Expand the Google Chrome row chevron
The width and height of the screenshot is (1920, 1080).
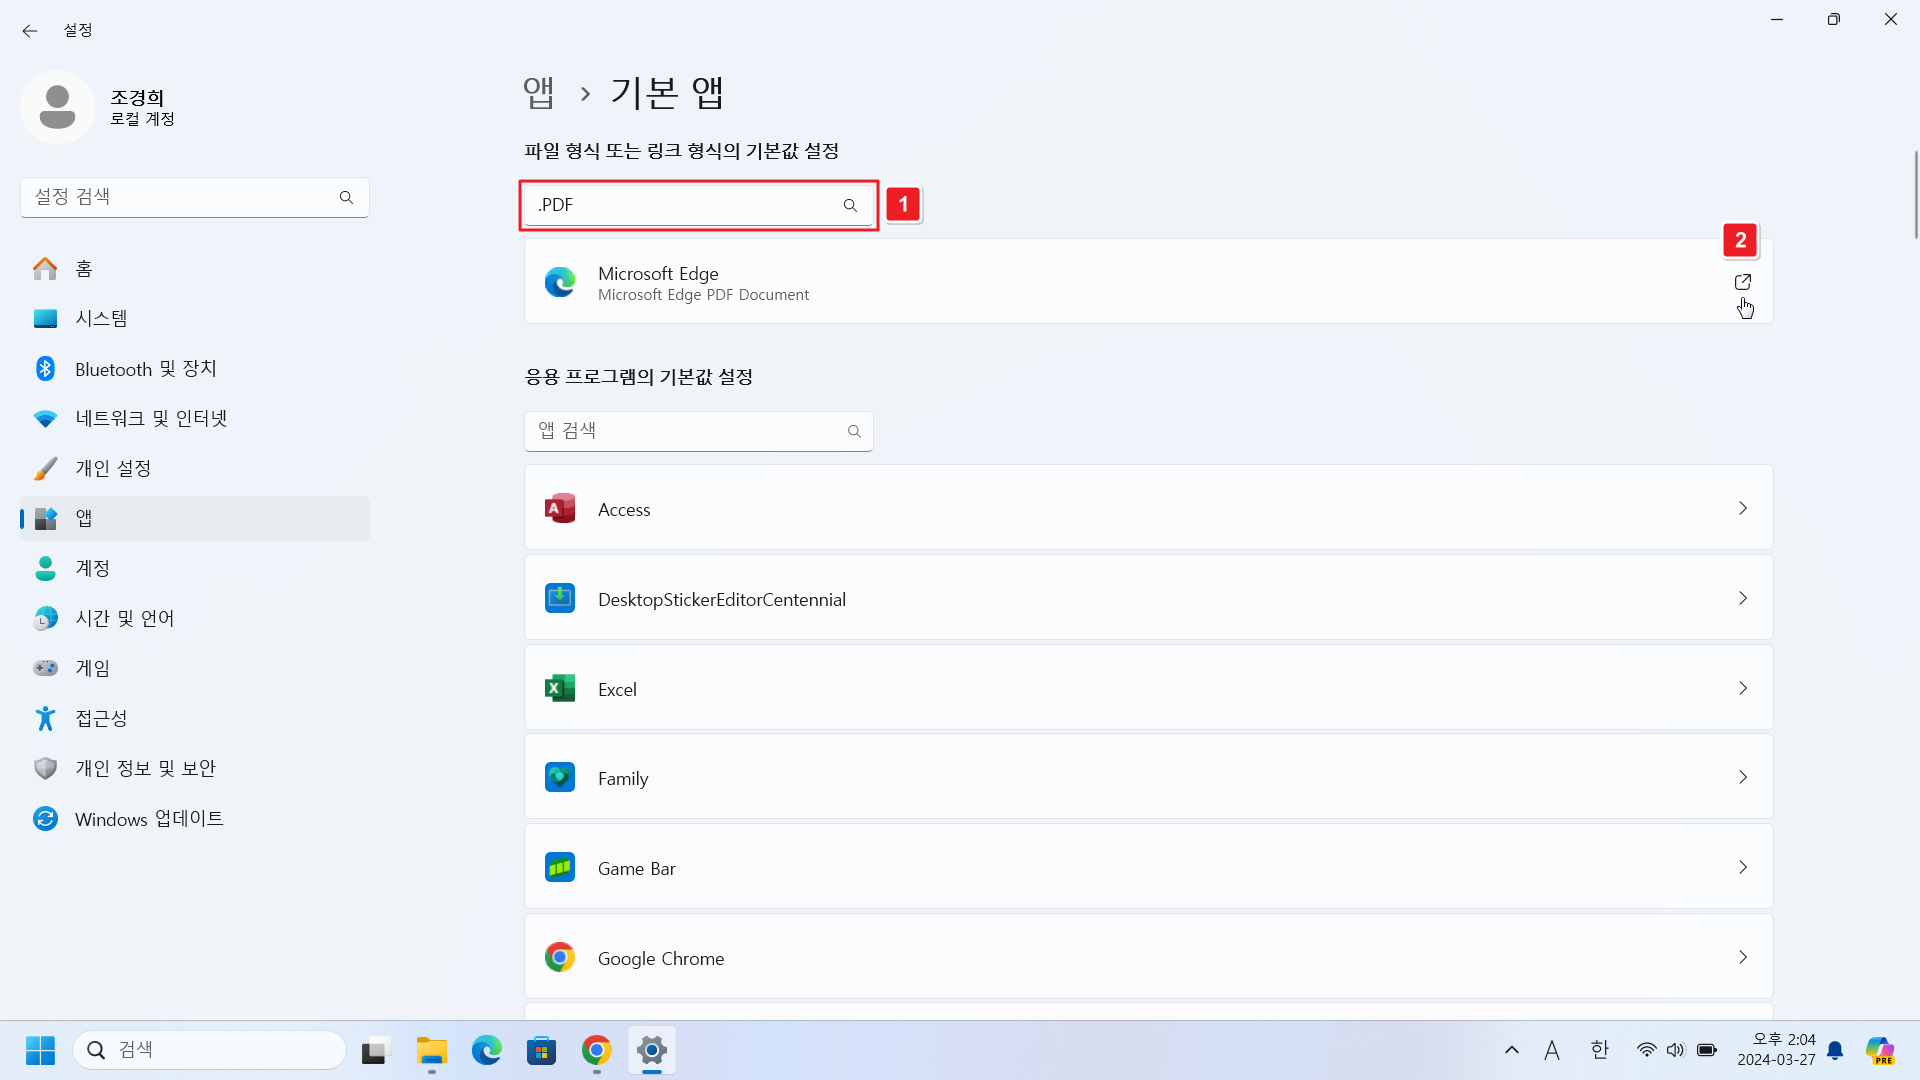[1743, 957]
